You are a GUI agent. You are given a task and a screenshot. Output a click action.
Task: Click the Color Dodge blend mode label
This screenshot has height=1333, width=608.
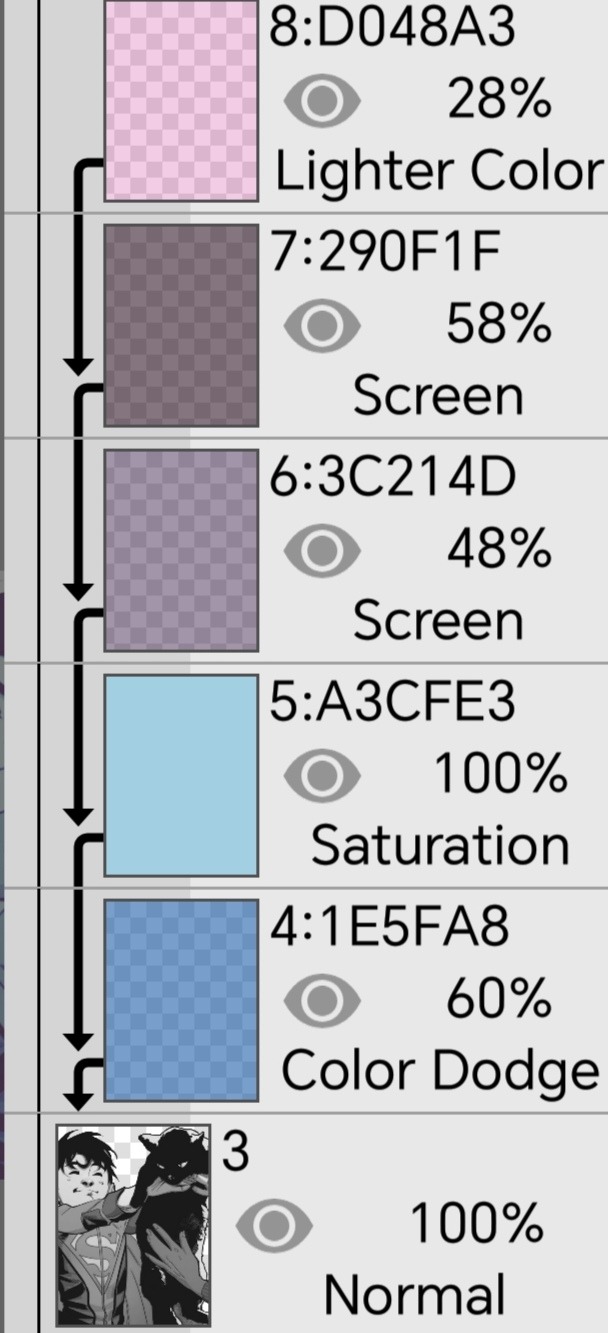click(440, 1071)
